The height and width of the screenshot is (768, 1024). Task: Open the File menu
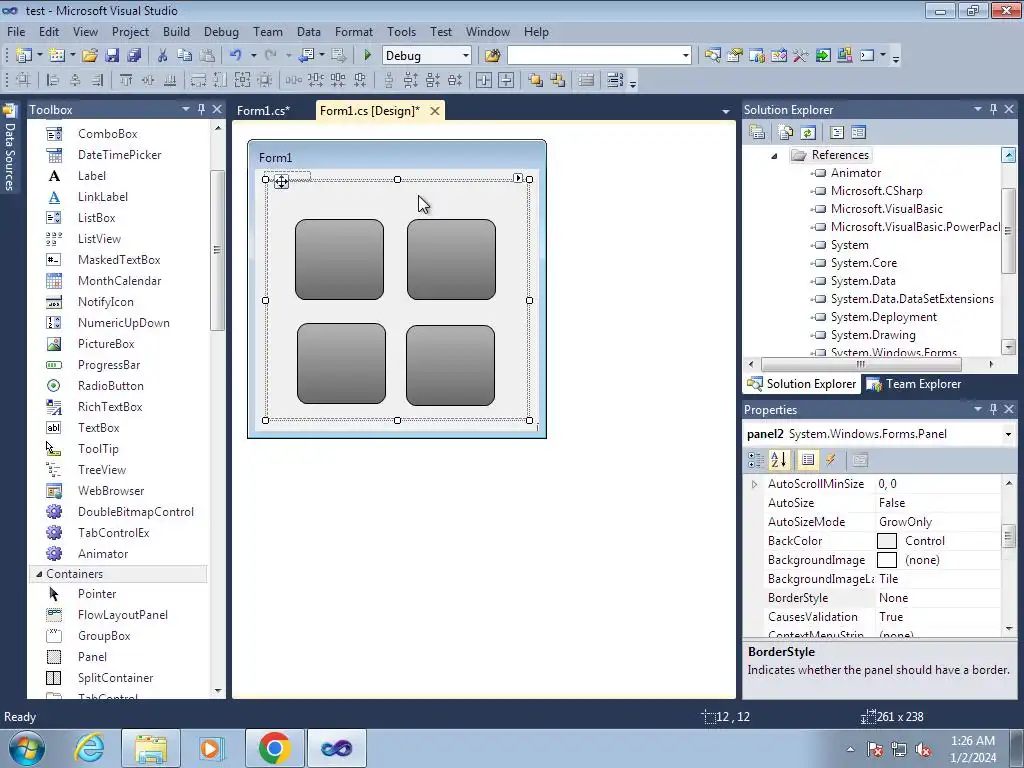pyautogui.click(x=16, y=31)
